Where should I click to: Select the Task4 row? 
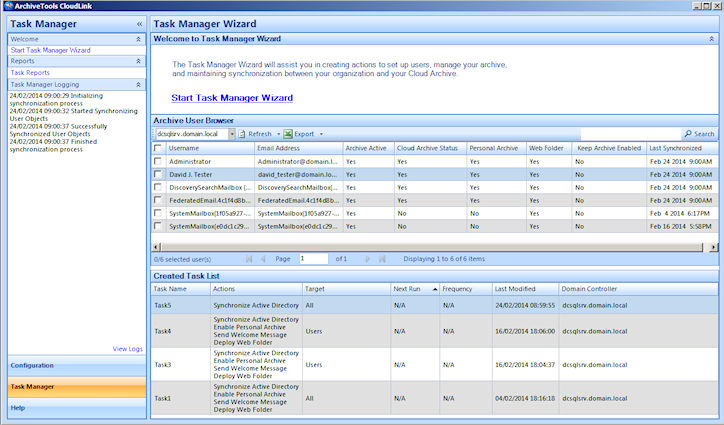click(x=434, y=331)
